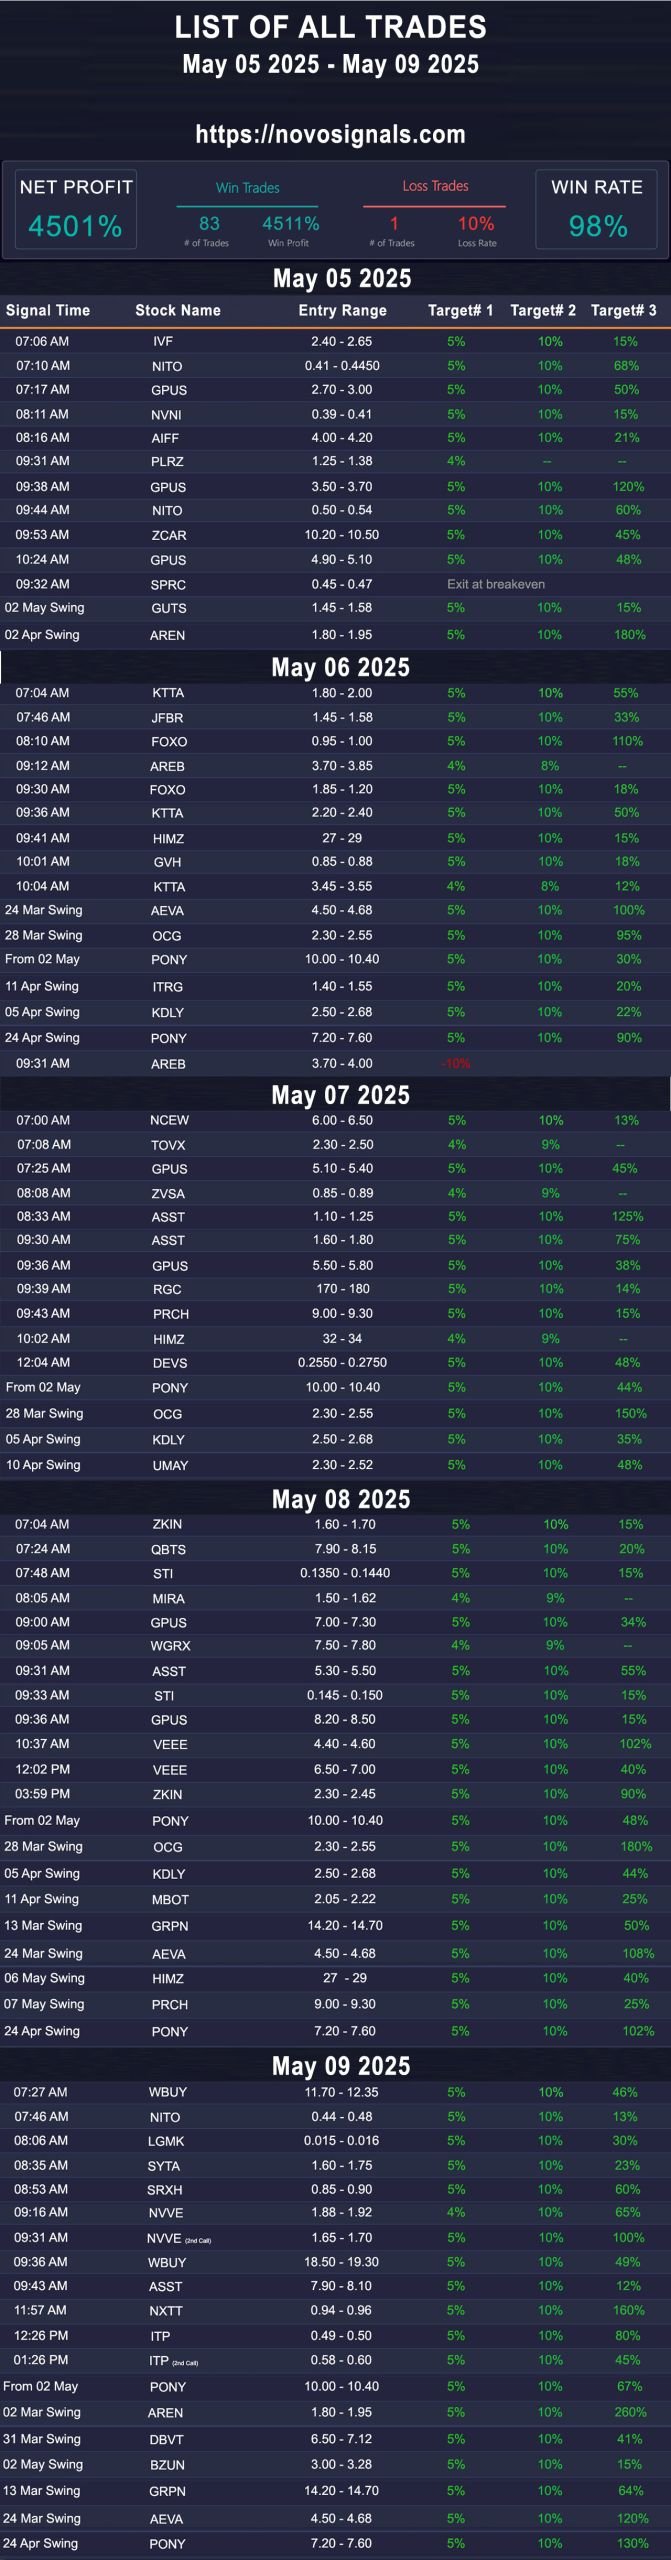Click the May 05 2025 section heading

coord(342,278)
